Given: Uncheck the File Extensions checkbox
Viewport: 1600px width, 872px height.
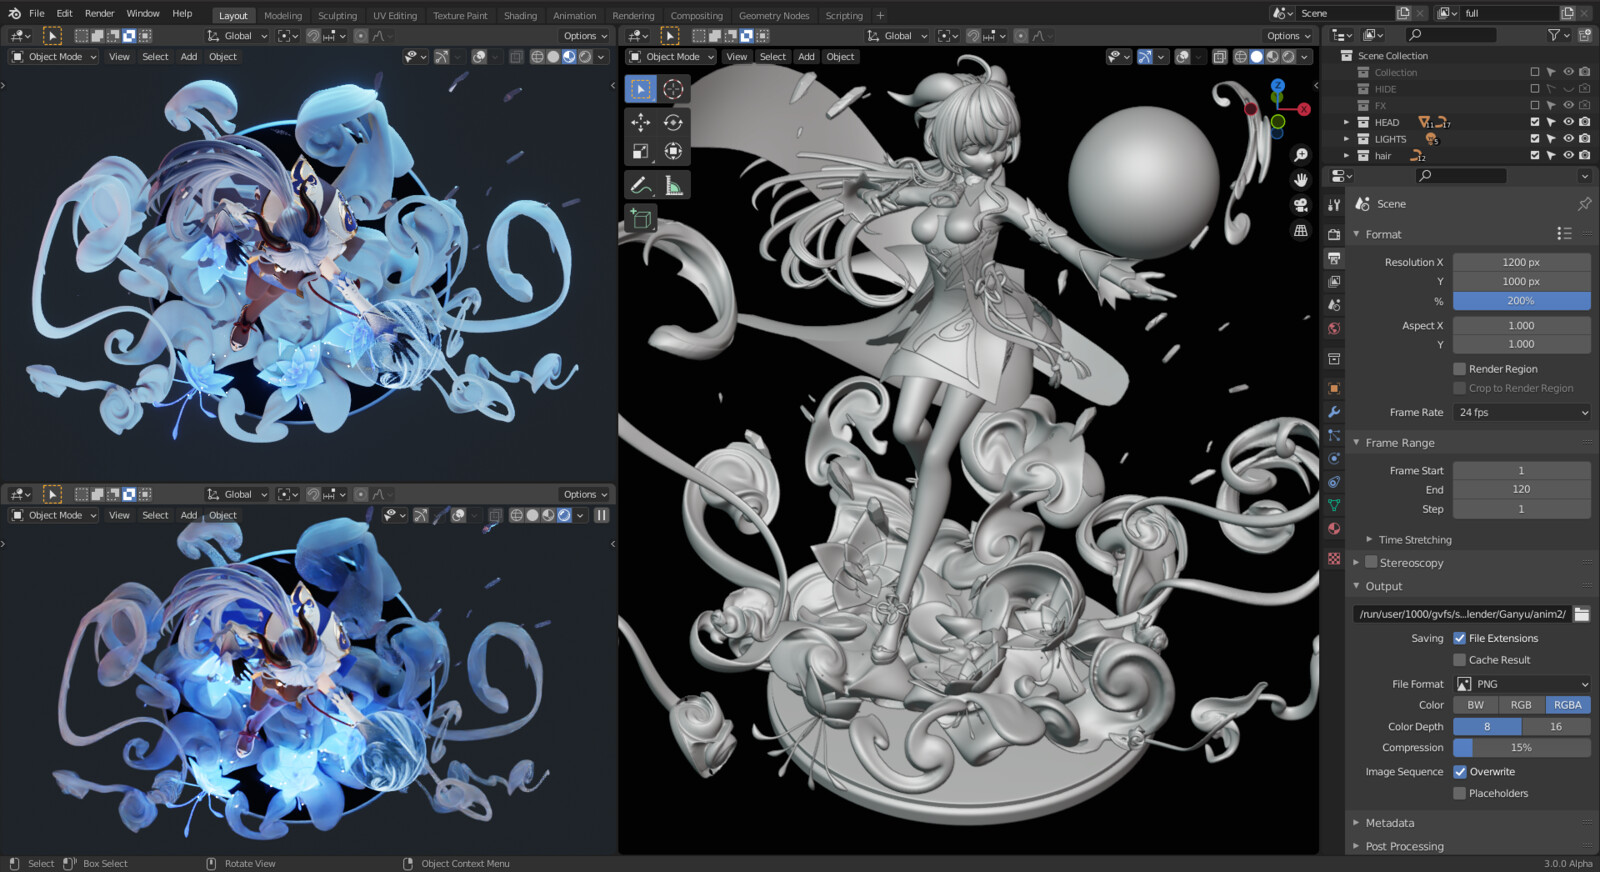Looking at the screenshot, I should pos(1459,638).
